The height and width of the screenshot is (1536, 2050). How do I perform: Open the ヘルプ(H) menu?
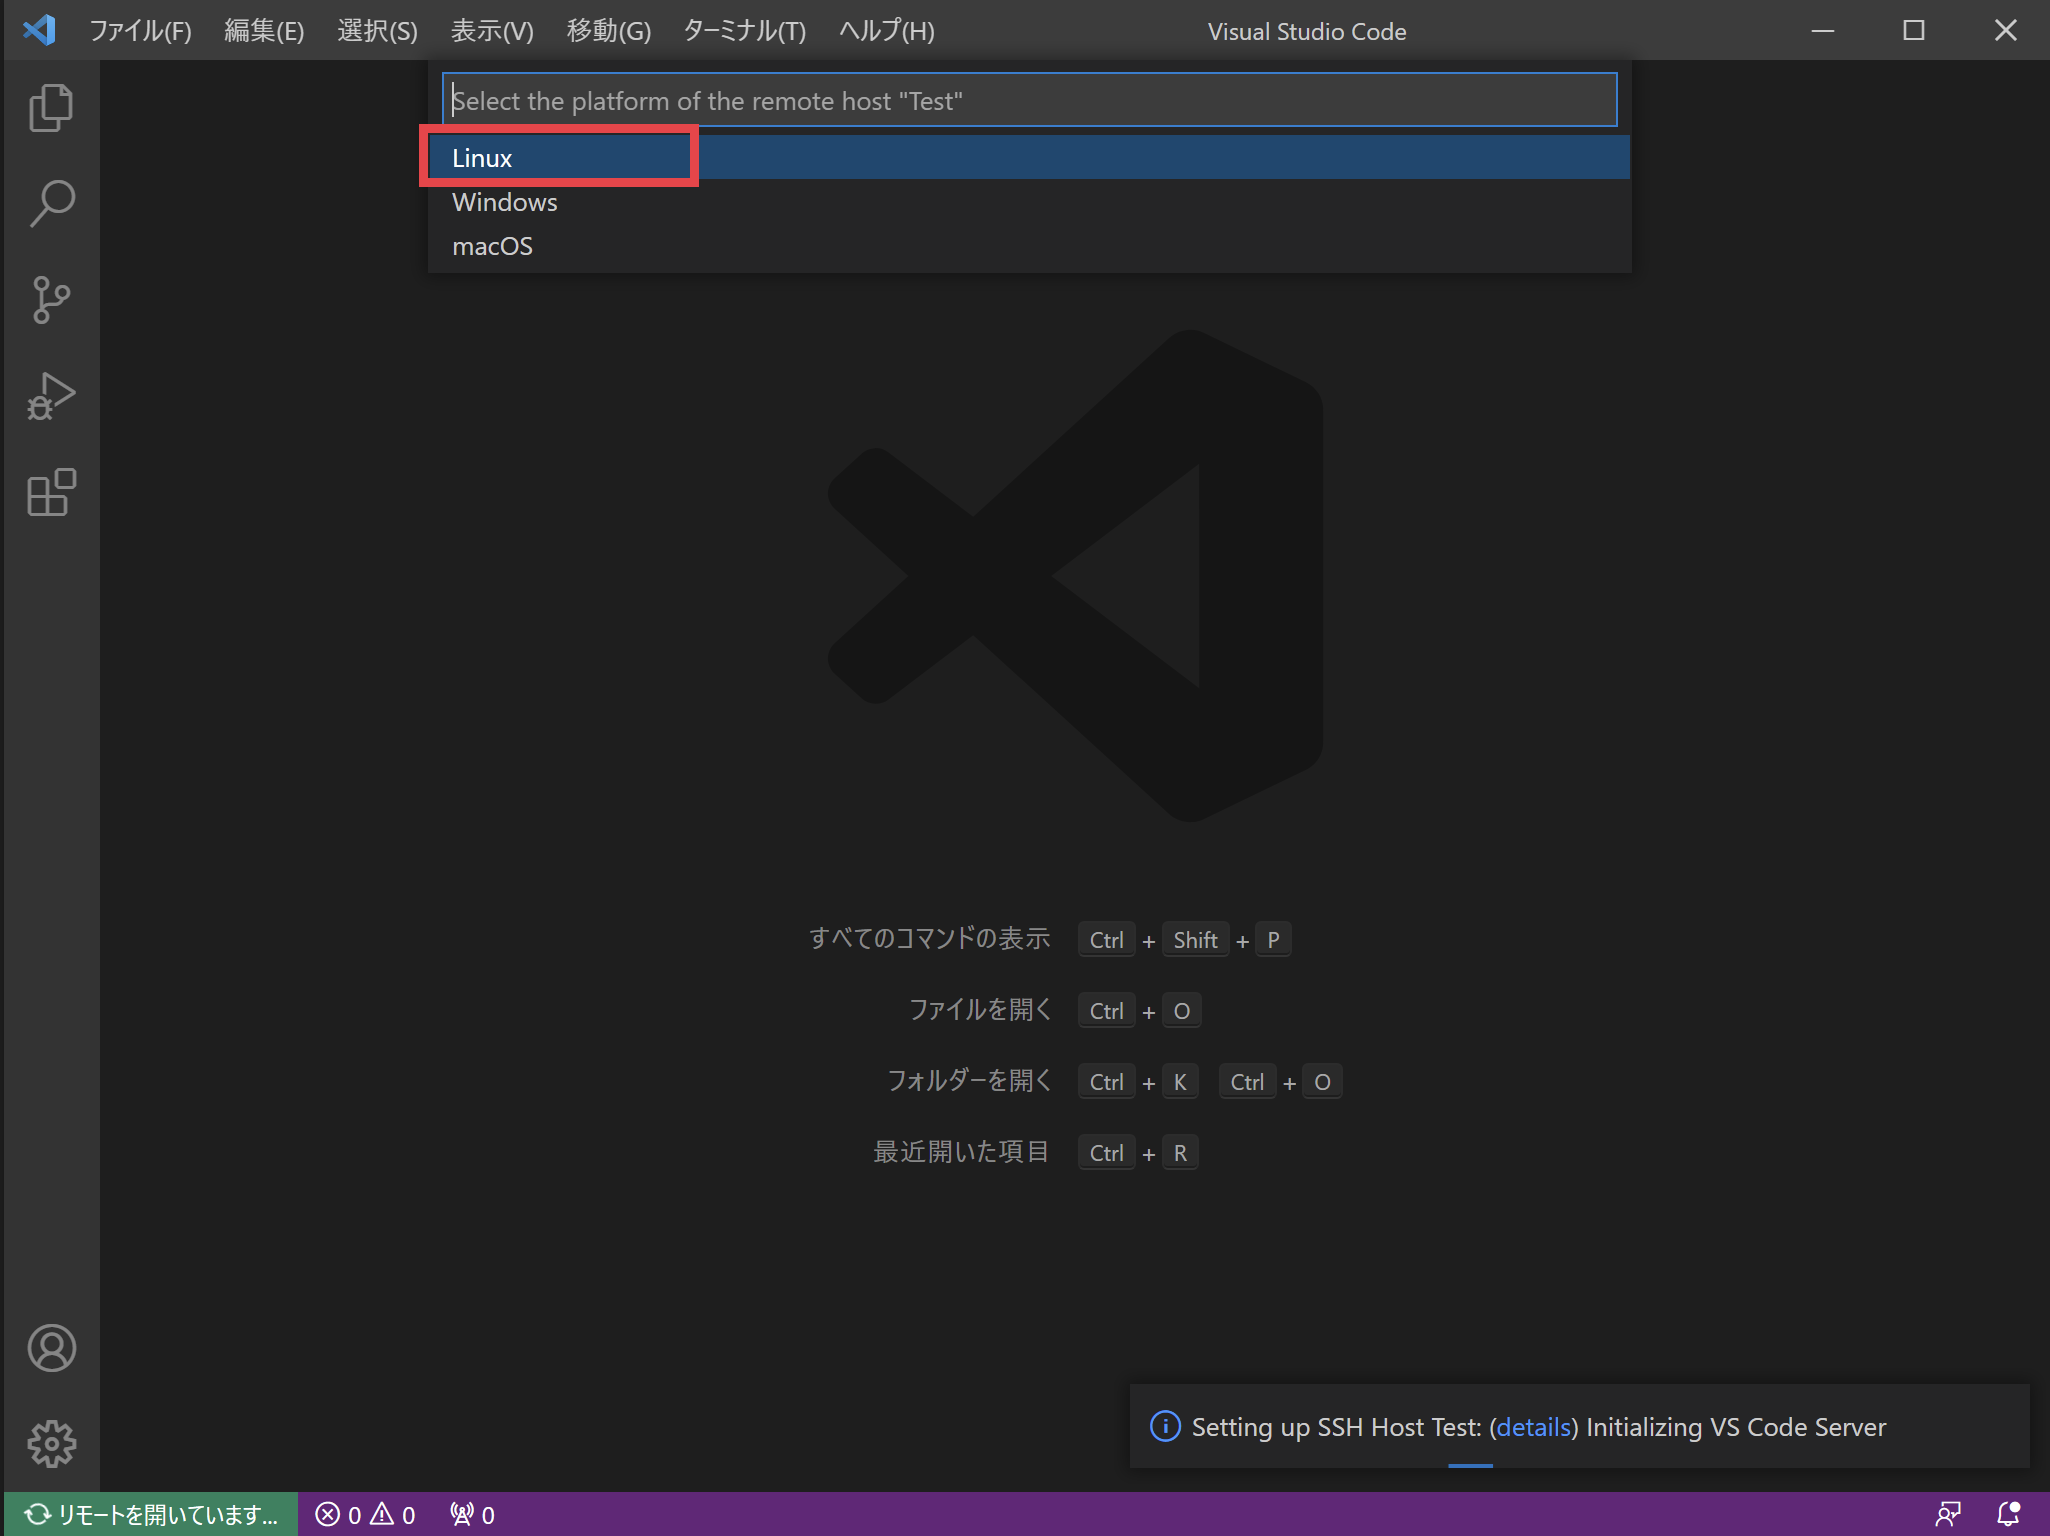(884, 30)
